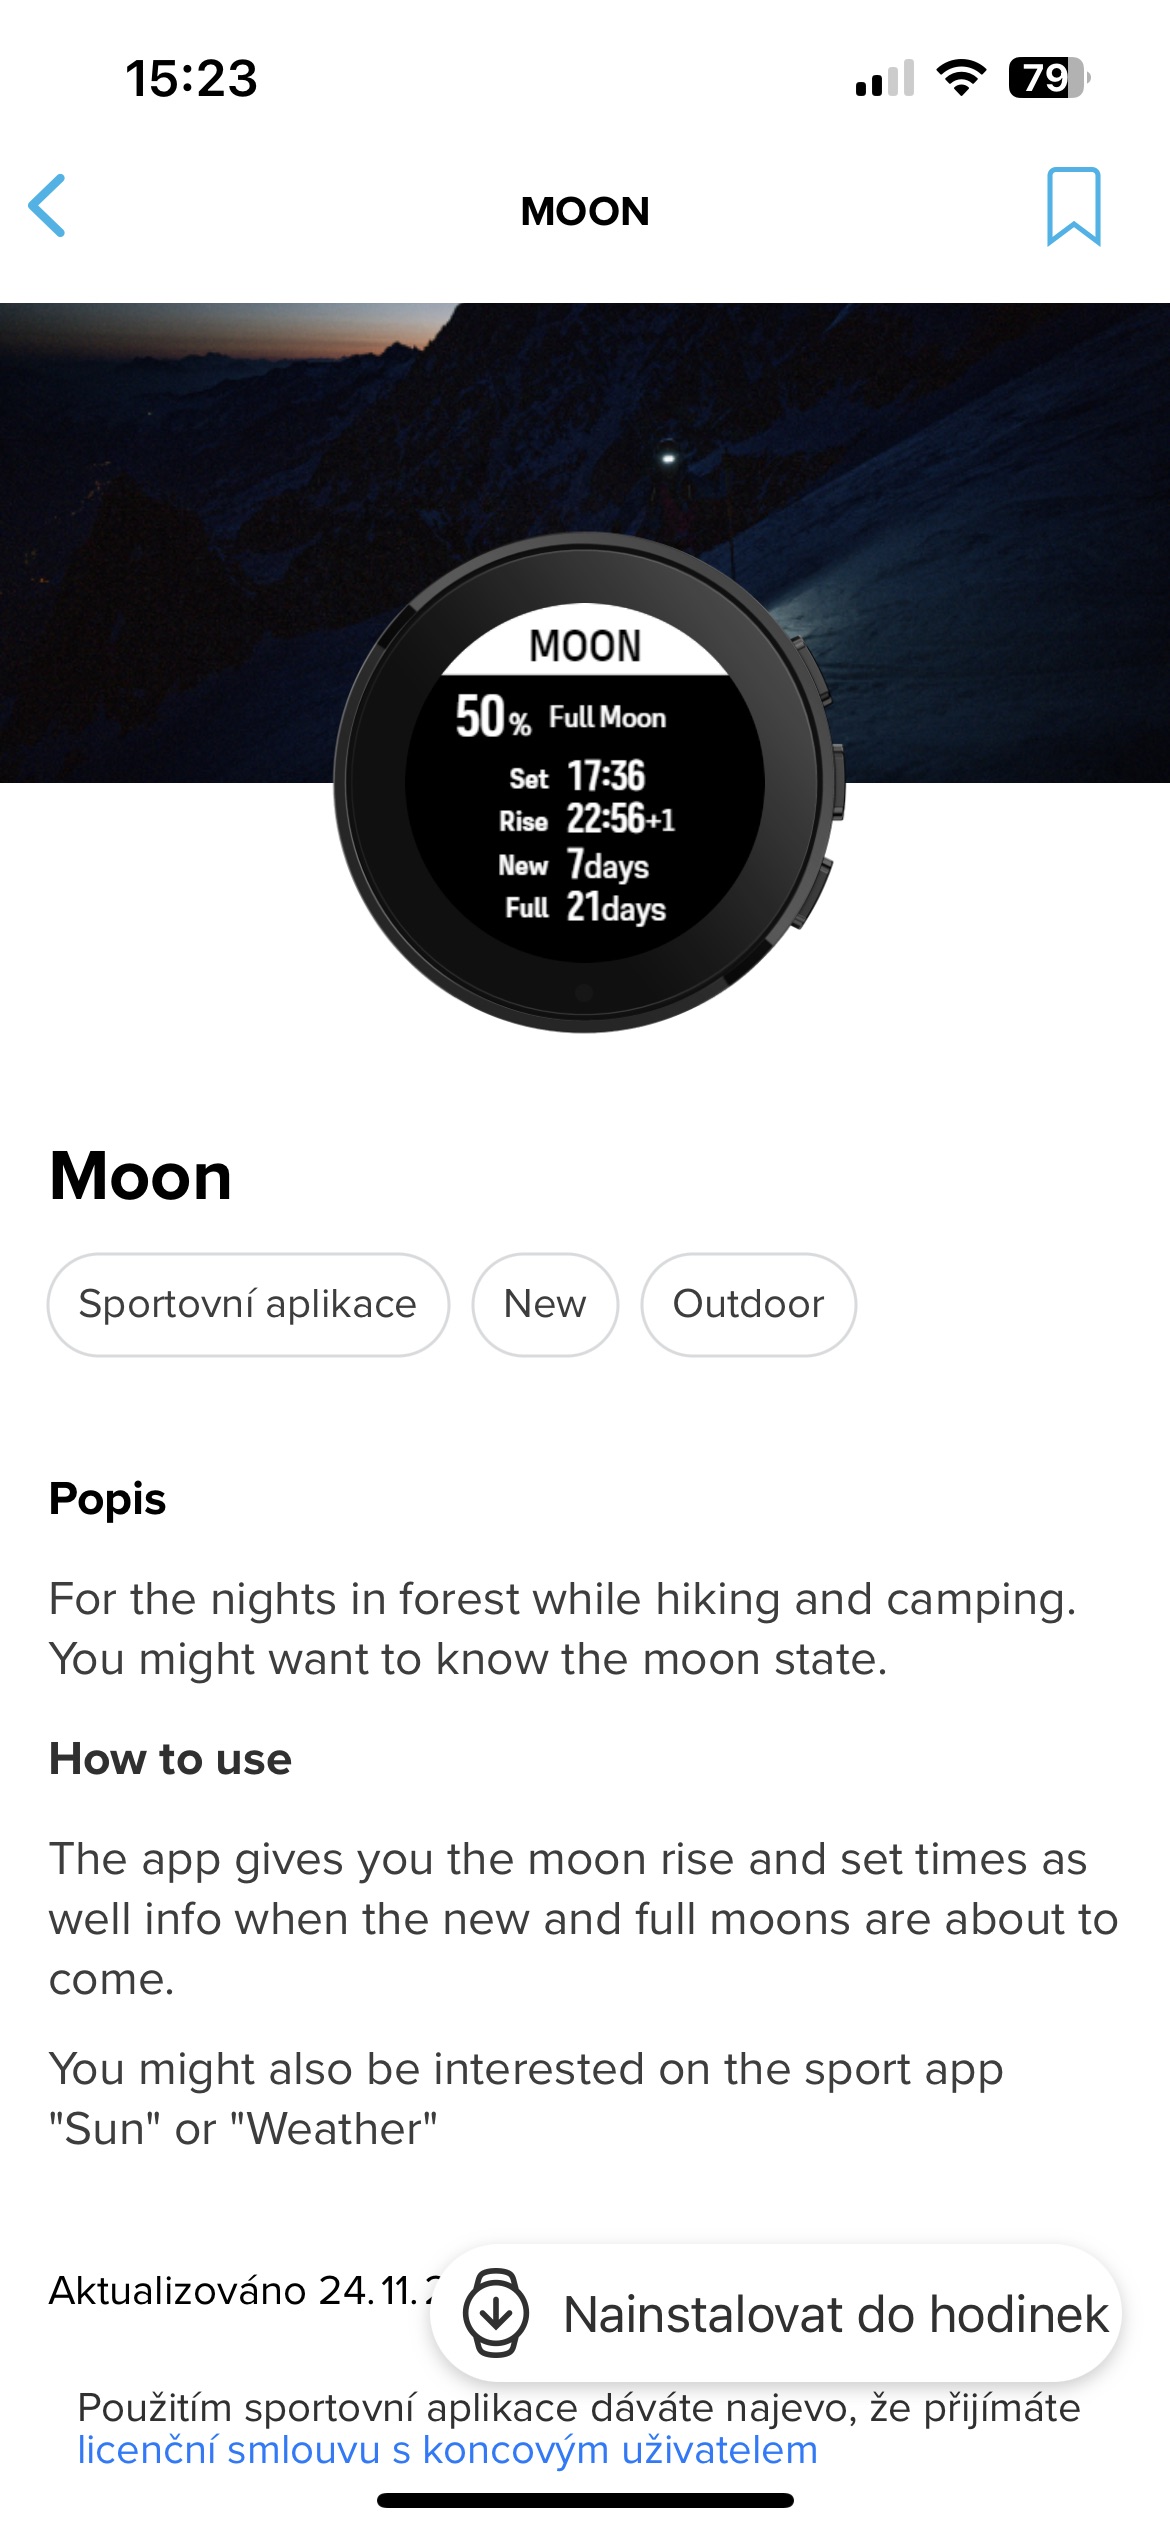1170x2532 pixels.
Task: Bookmark the Moon sport app
Action: [1073, 207]
